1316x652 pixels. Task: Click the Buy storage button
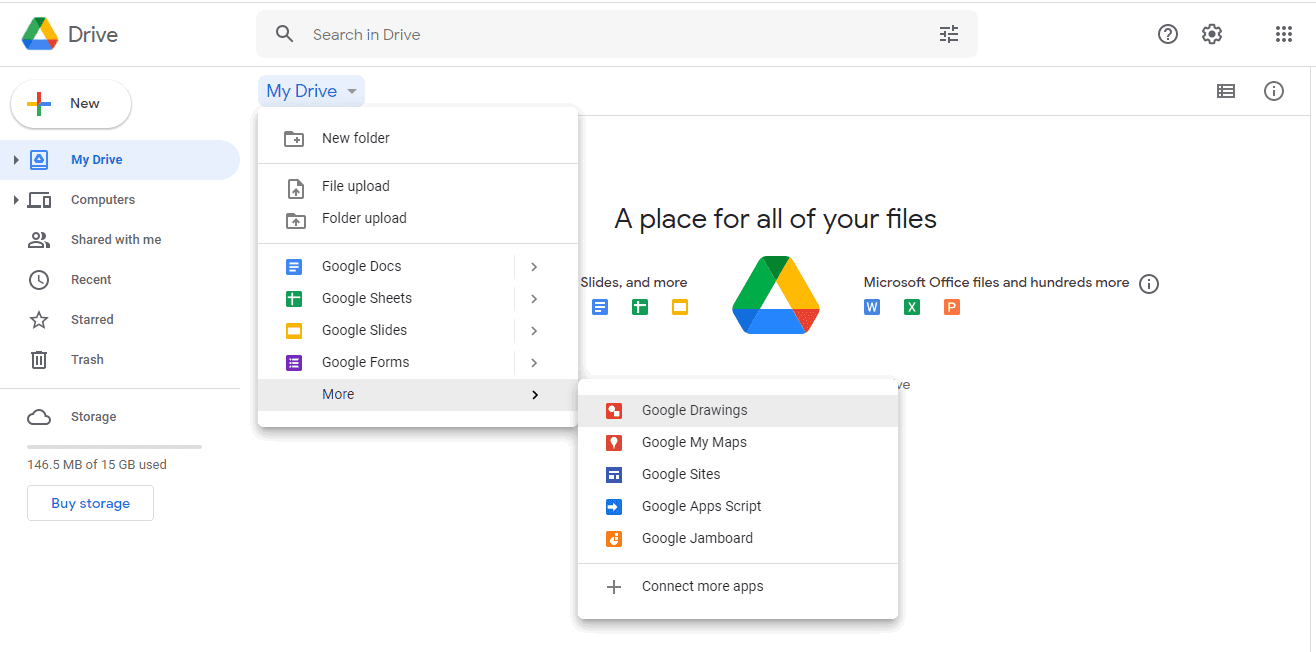pyautogui.click(x=90, y=503)
